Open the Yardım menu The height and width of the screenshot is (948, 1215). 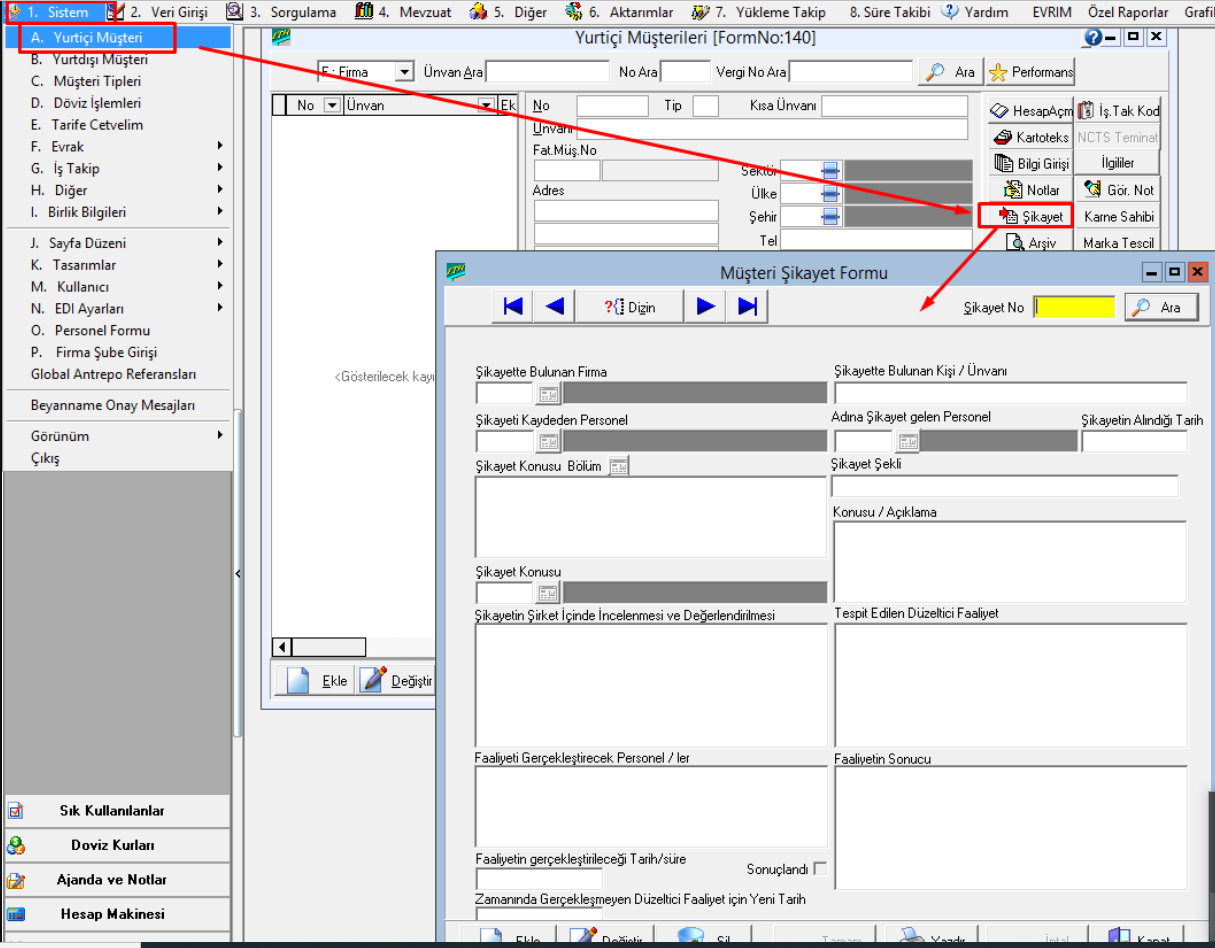(975, 13)
